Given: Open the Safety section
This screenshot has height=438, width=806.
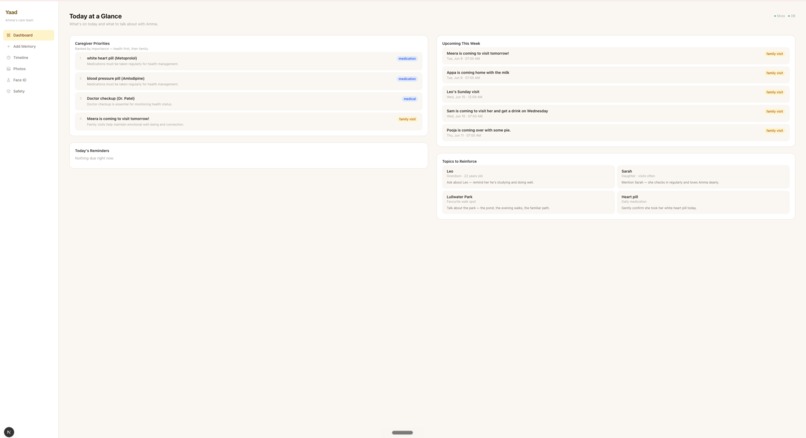Looking at the screenshot, I should click(28, 92).
